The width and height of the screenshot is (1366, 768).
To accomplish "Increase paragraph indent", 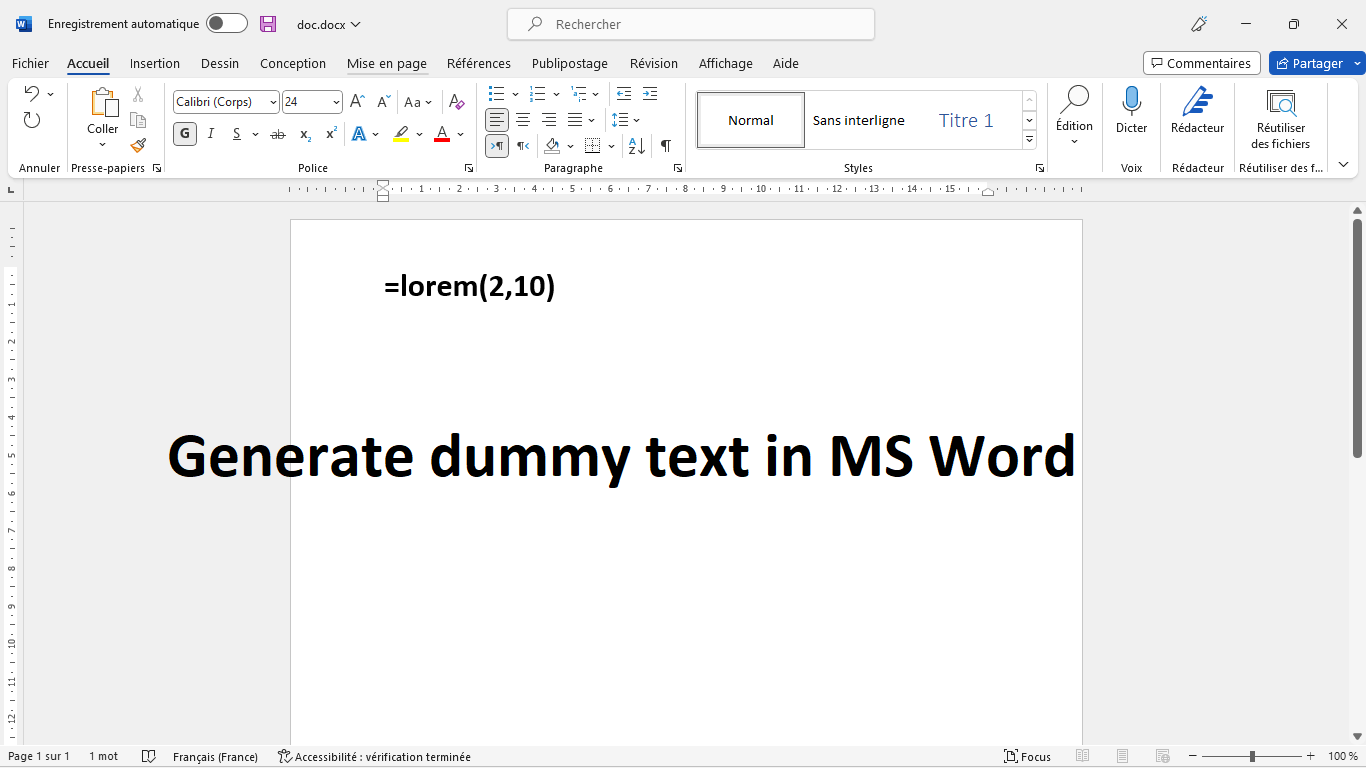I will coord(650,94).
